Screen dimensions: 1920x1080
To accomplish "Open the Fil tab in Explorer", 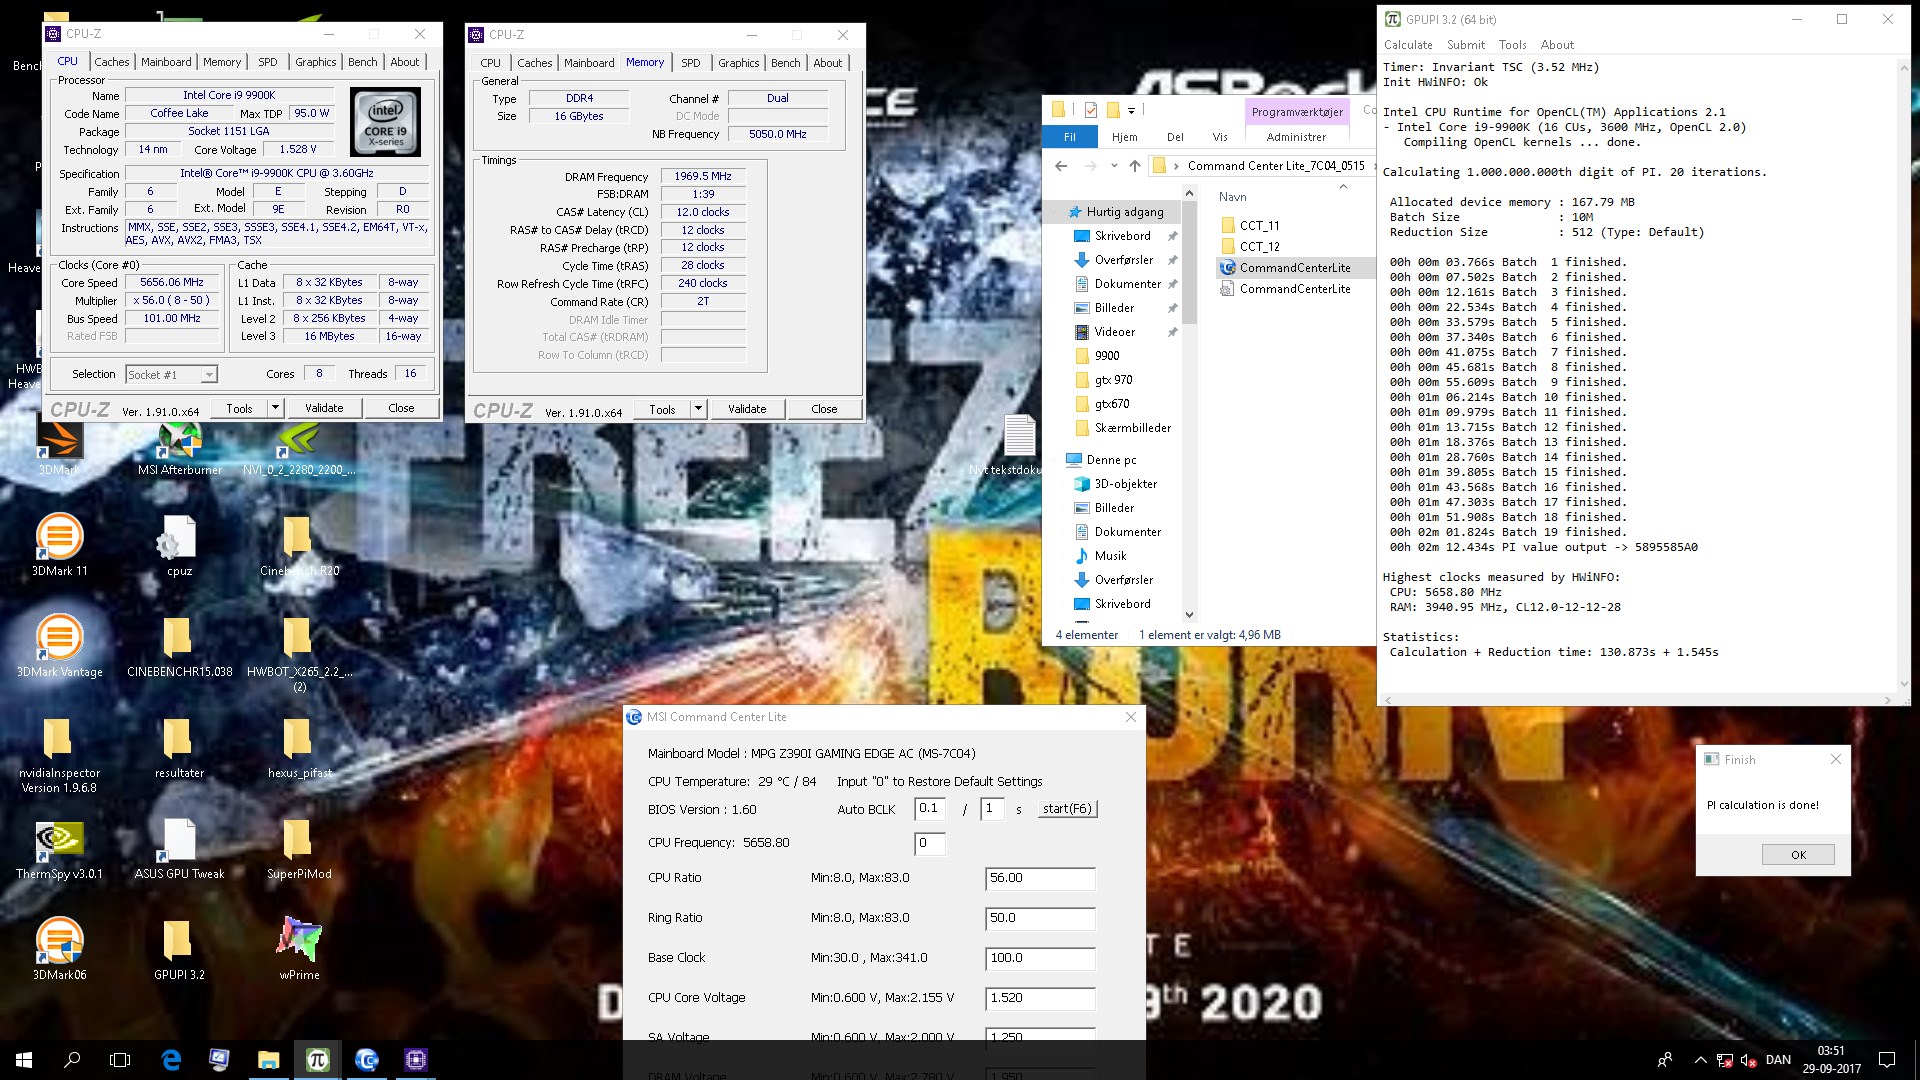I will point(1070,137).
